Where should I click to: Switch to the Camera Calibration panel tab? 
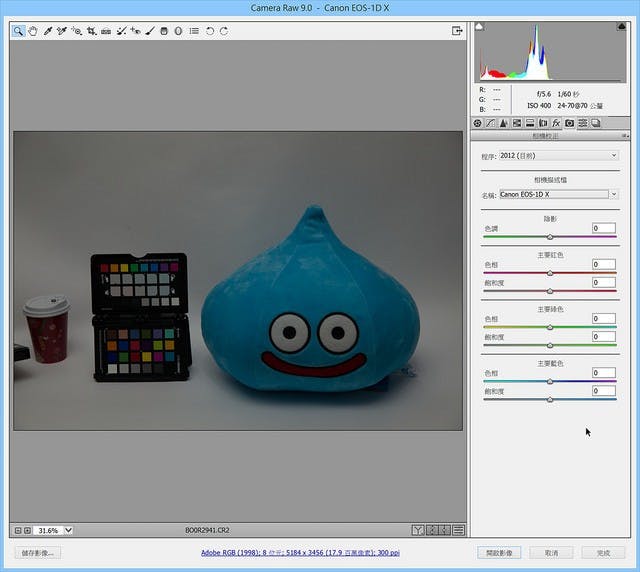point(569,123)
